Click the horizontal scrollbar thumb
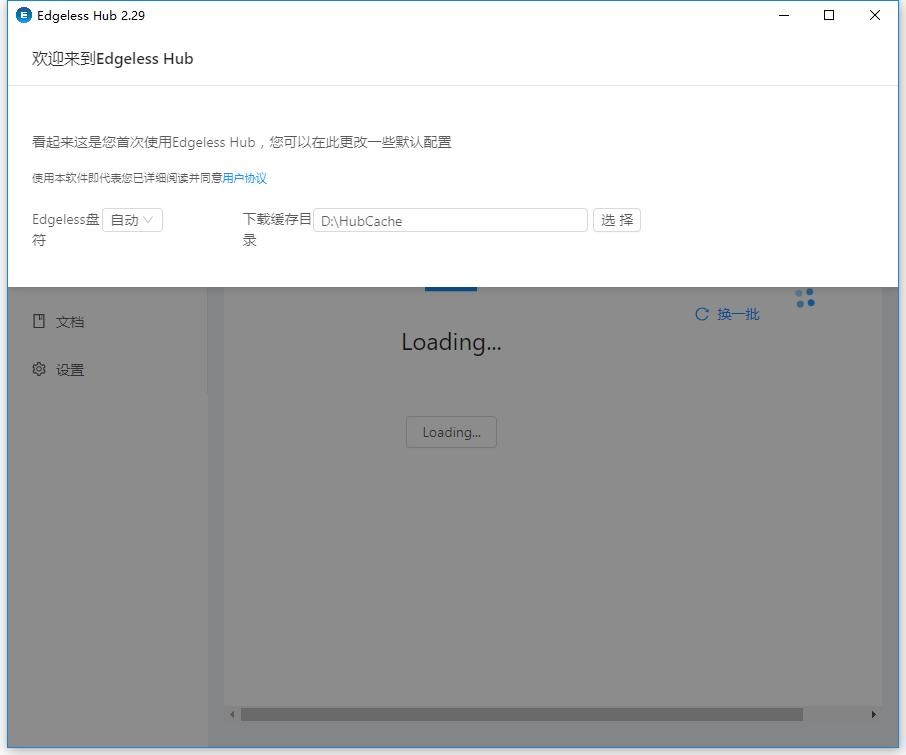The height and width of the screenshot is (755, 906). [522, 715]
